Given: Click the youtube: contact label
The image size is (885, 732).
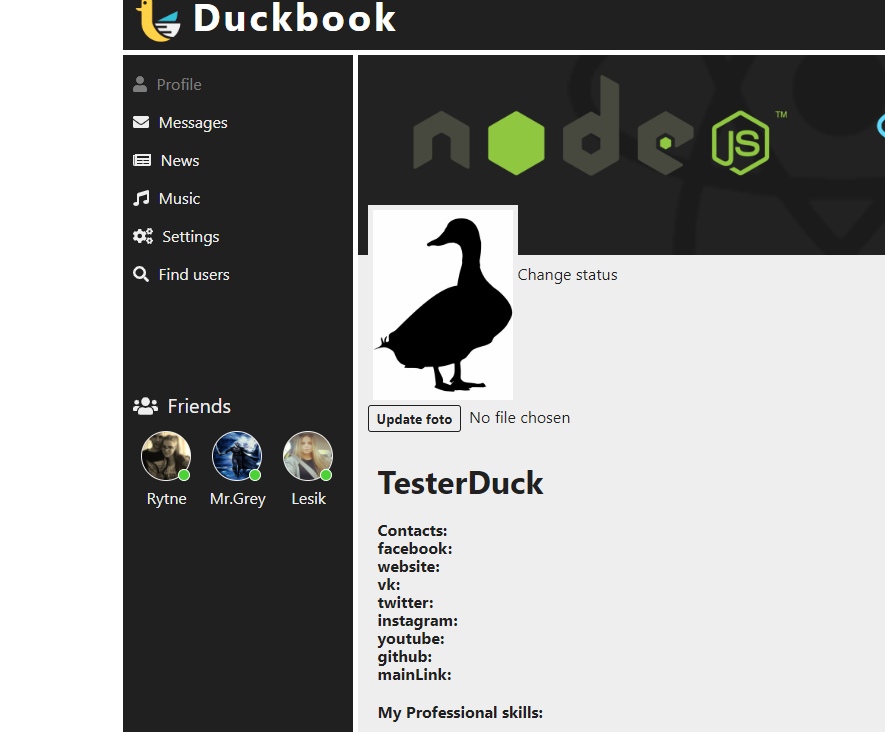Looking at the screenshot, I should (411, 639).
